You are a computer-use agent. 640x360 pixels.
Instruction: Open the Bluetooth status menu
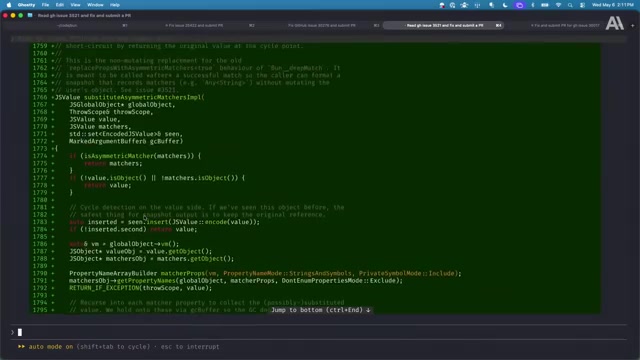[533, 5]
